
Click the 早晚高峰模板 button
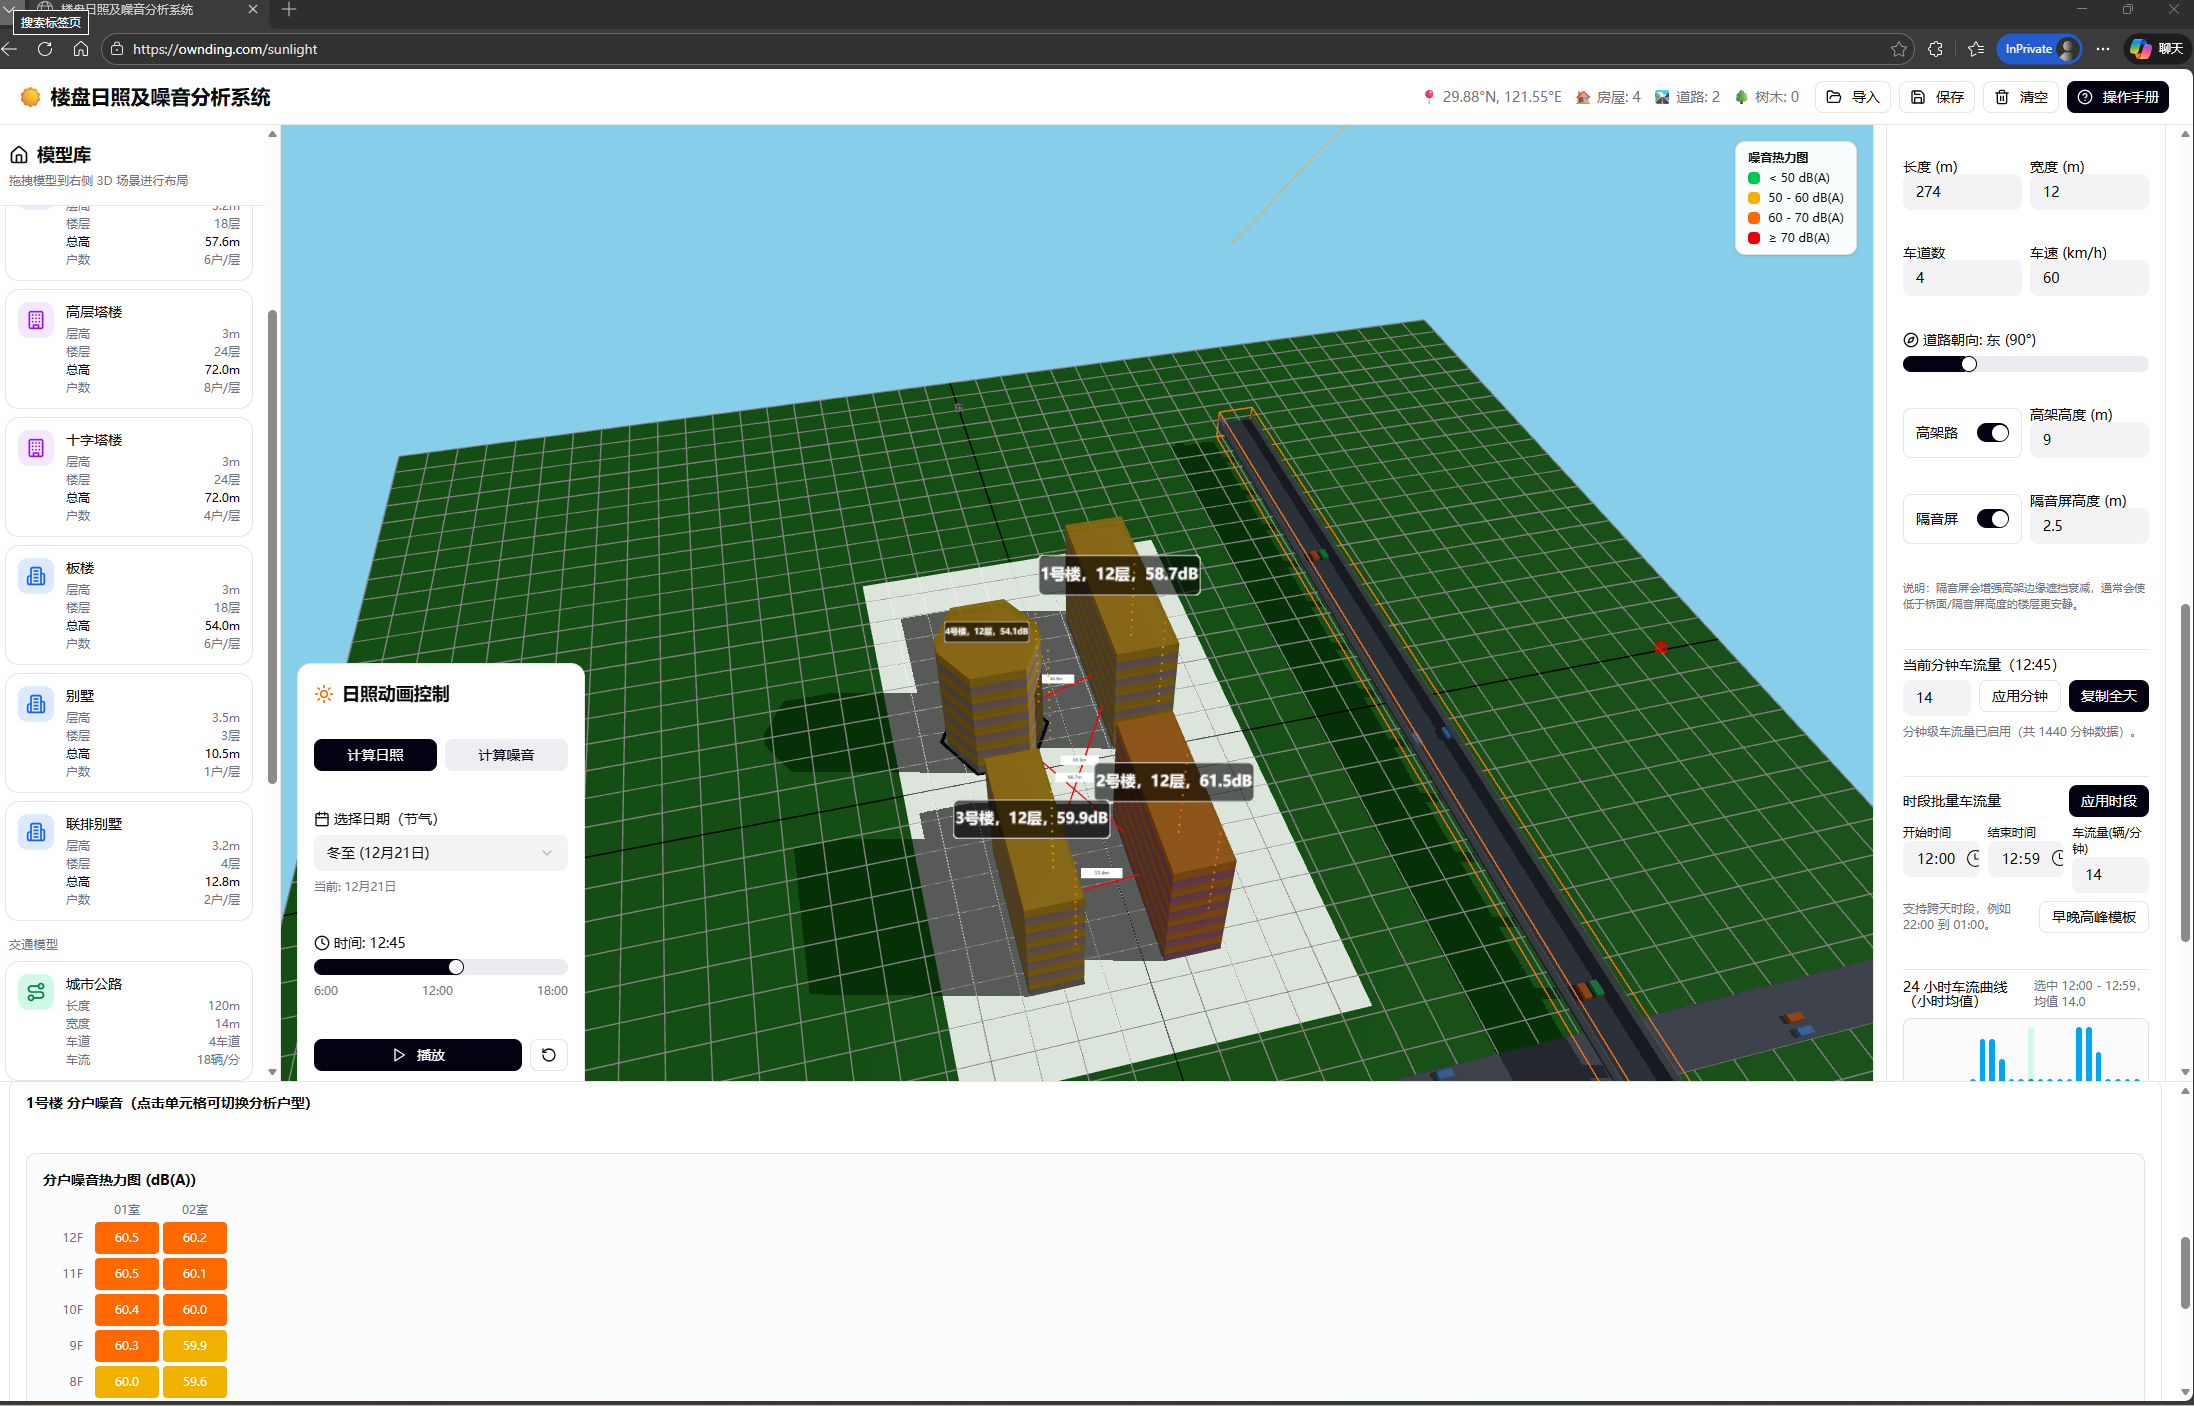coord(2093,917)
